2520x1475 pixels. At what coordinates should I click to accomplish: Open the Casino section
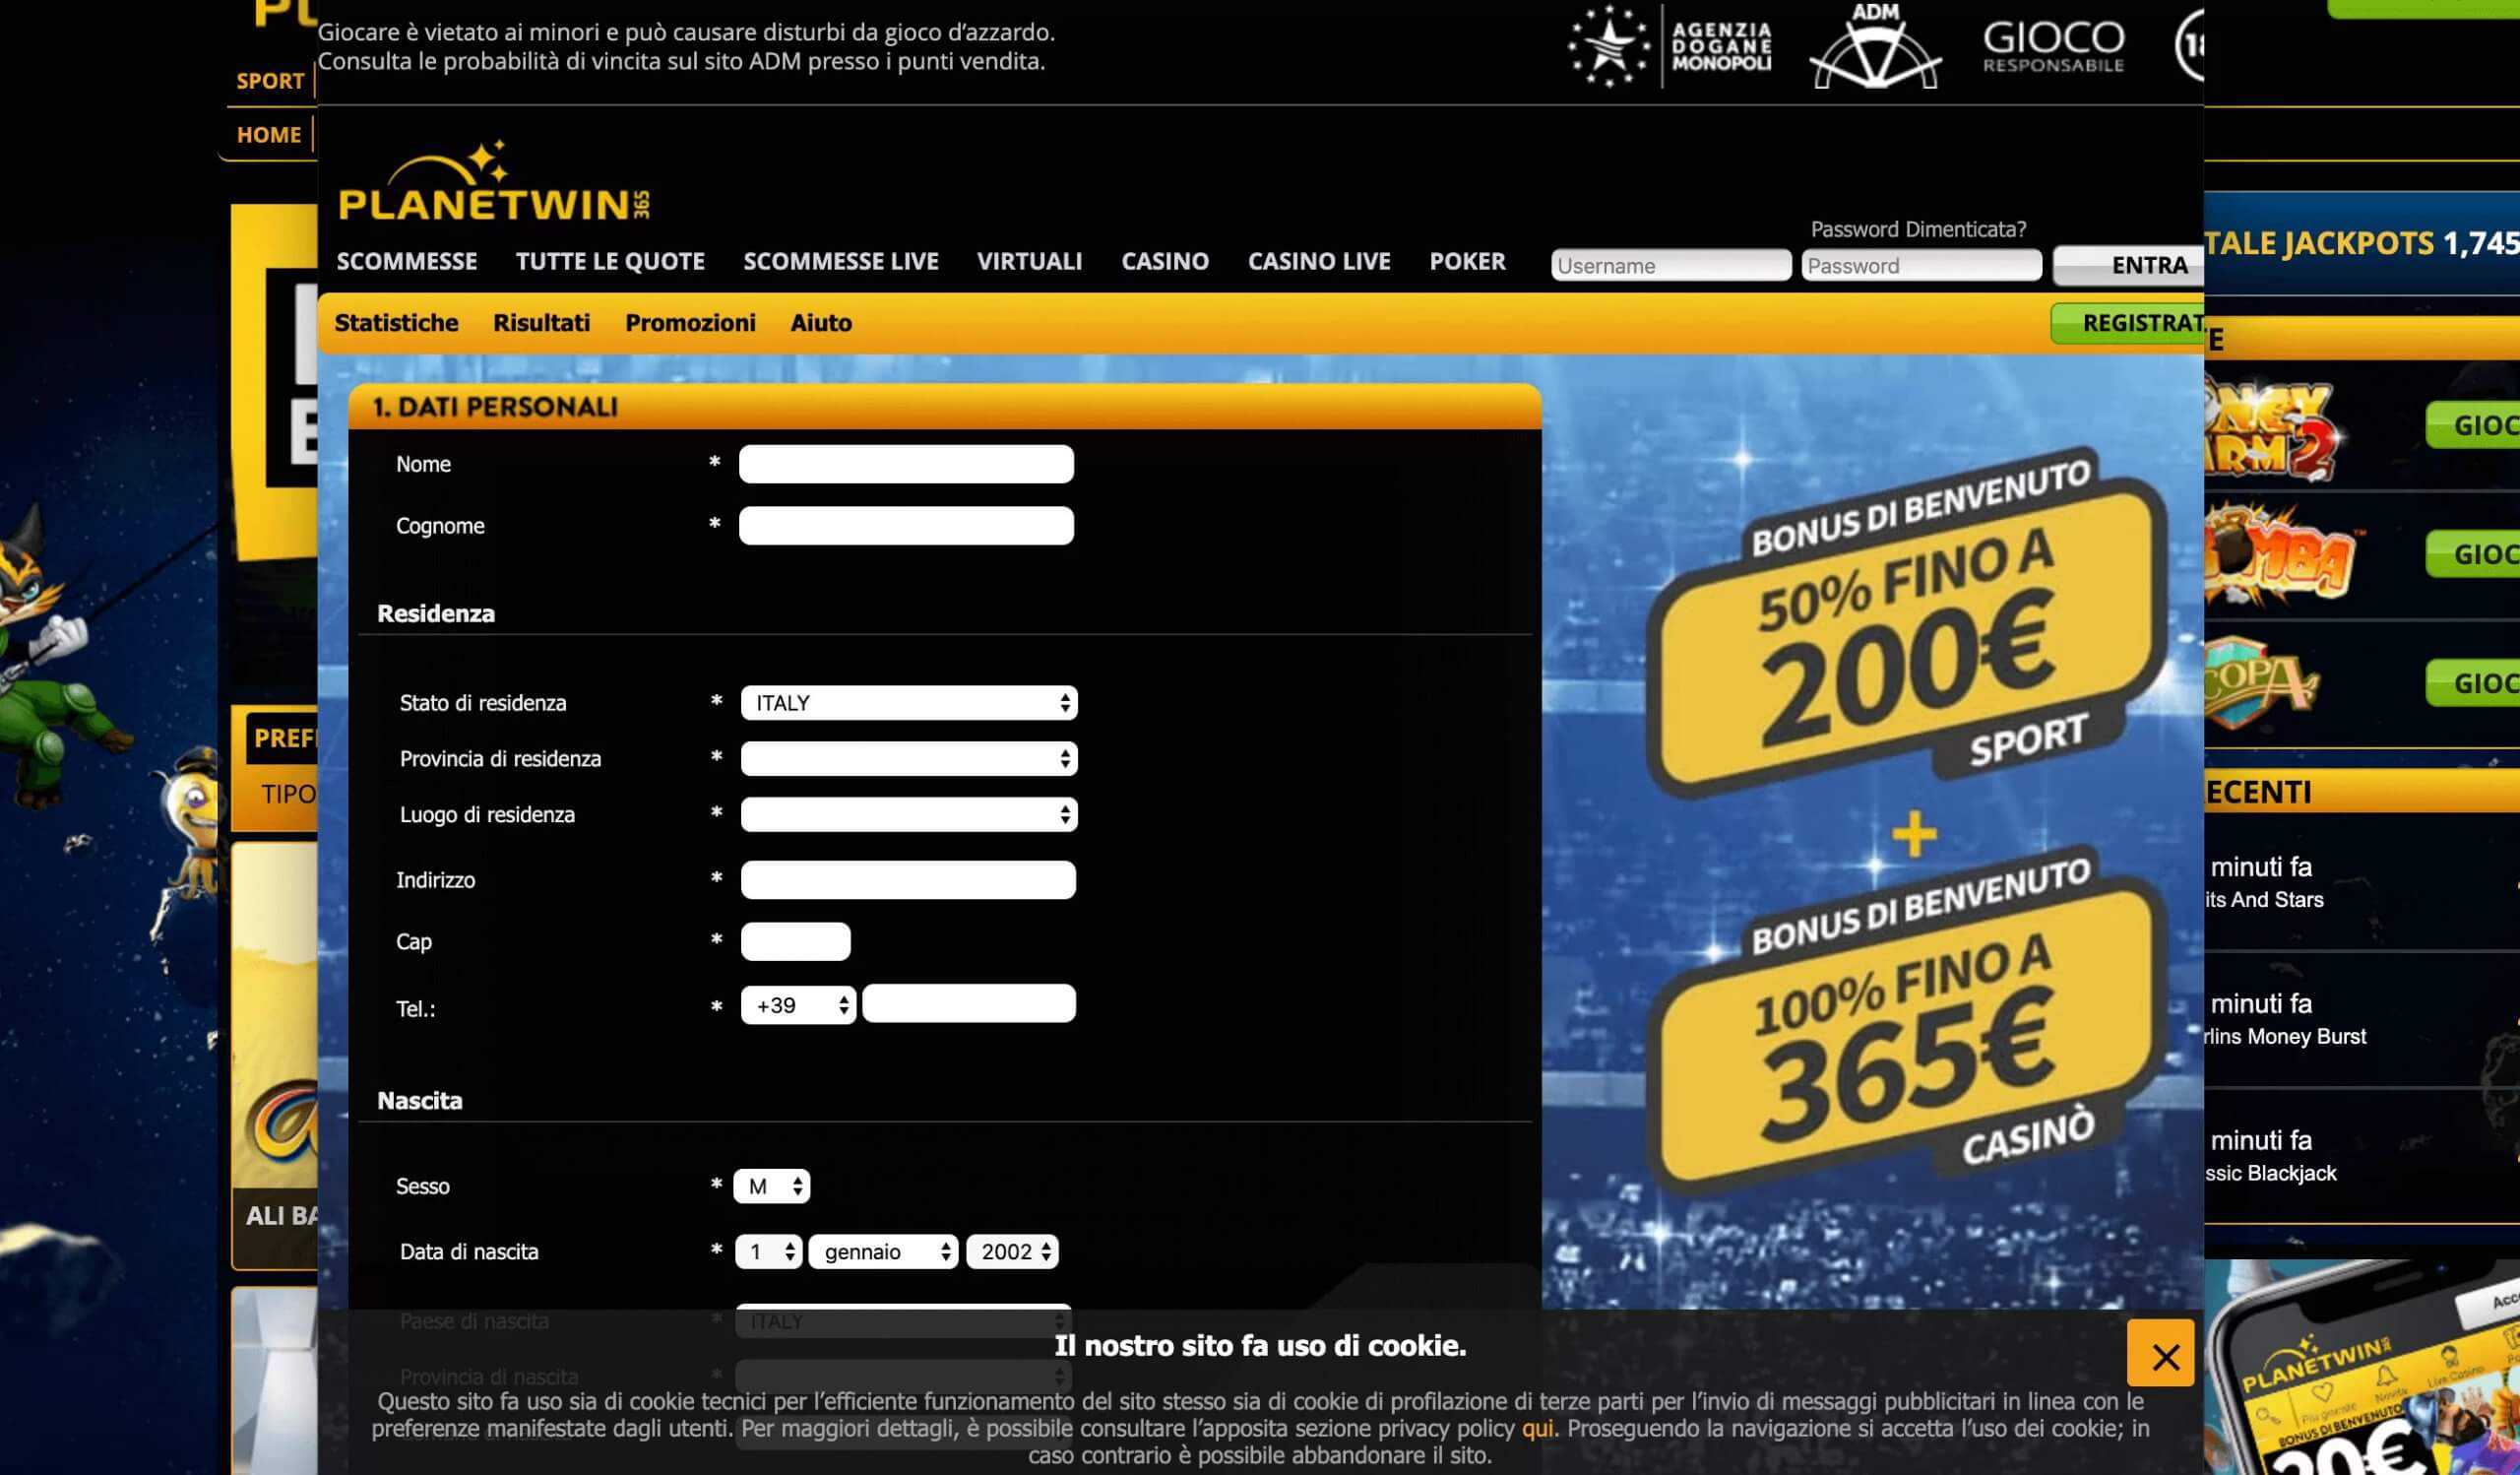[x=1165, y=262]
